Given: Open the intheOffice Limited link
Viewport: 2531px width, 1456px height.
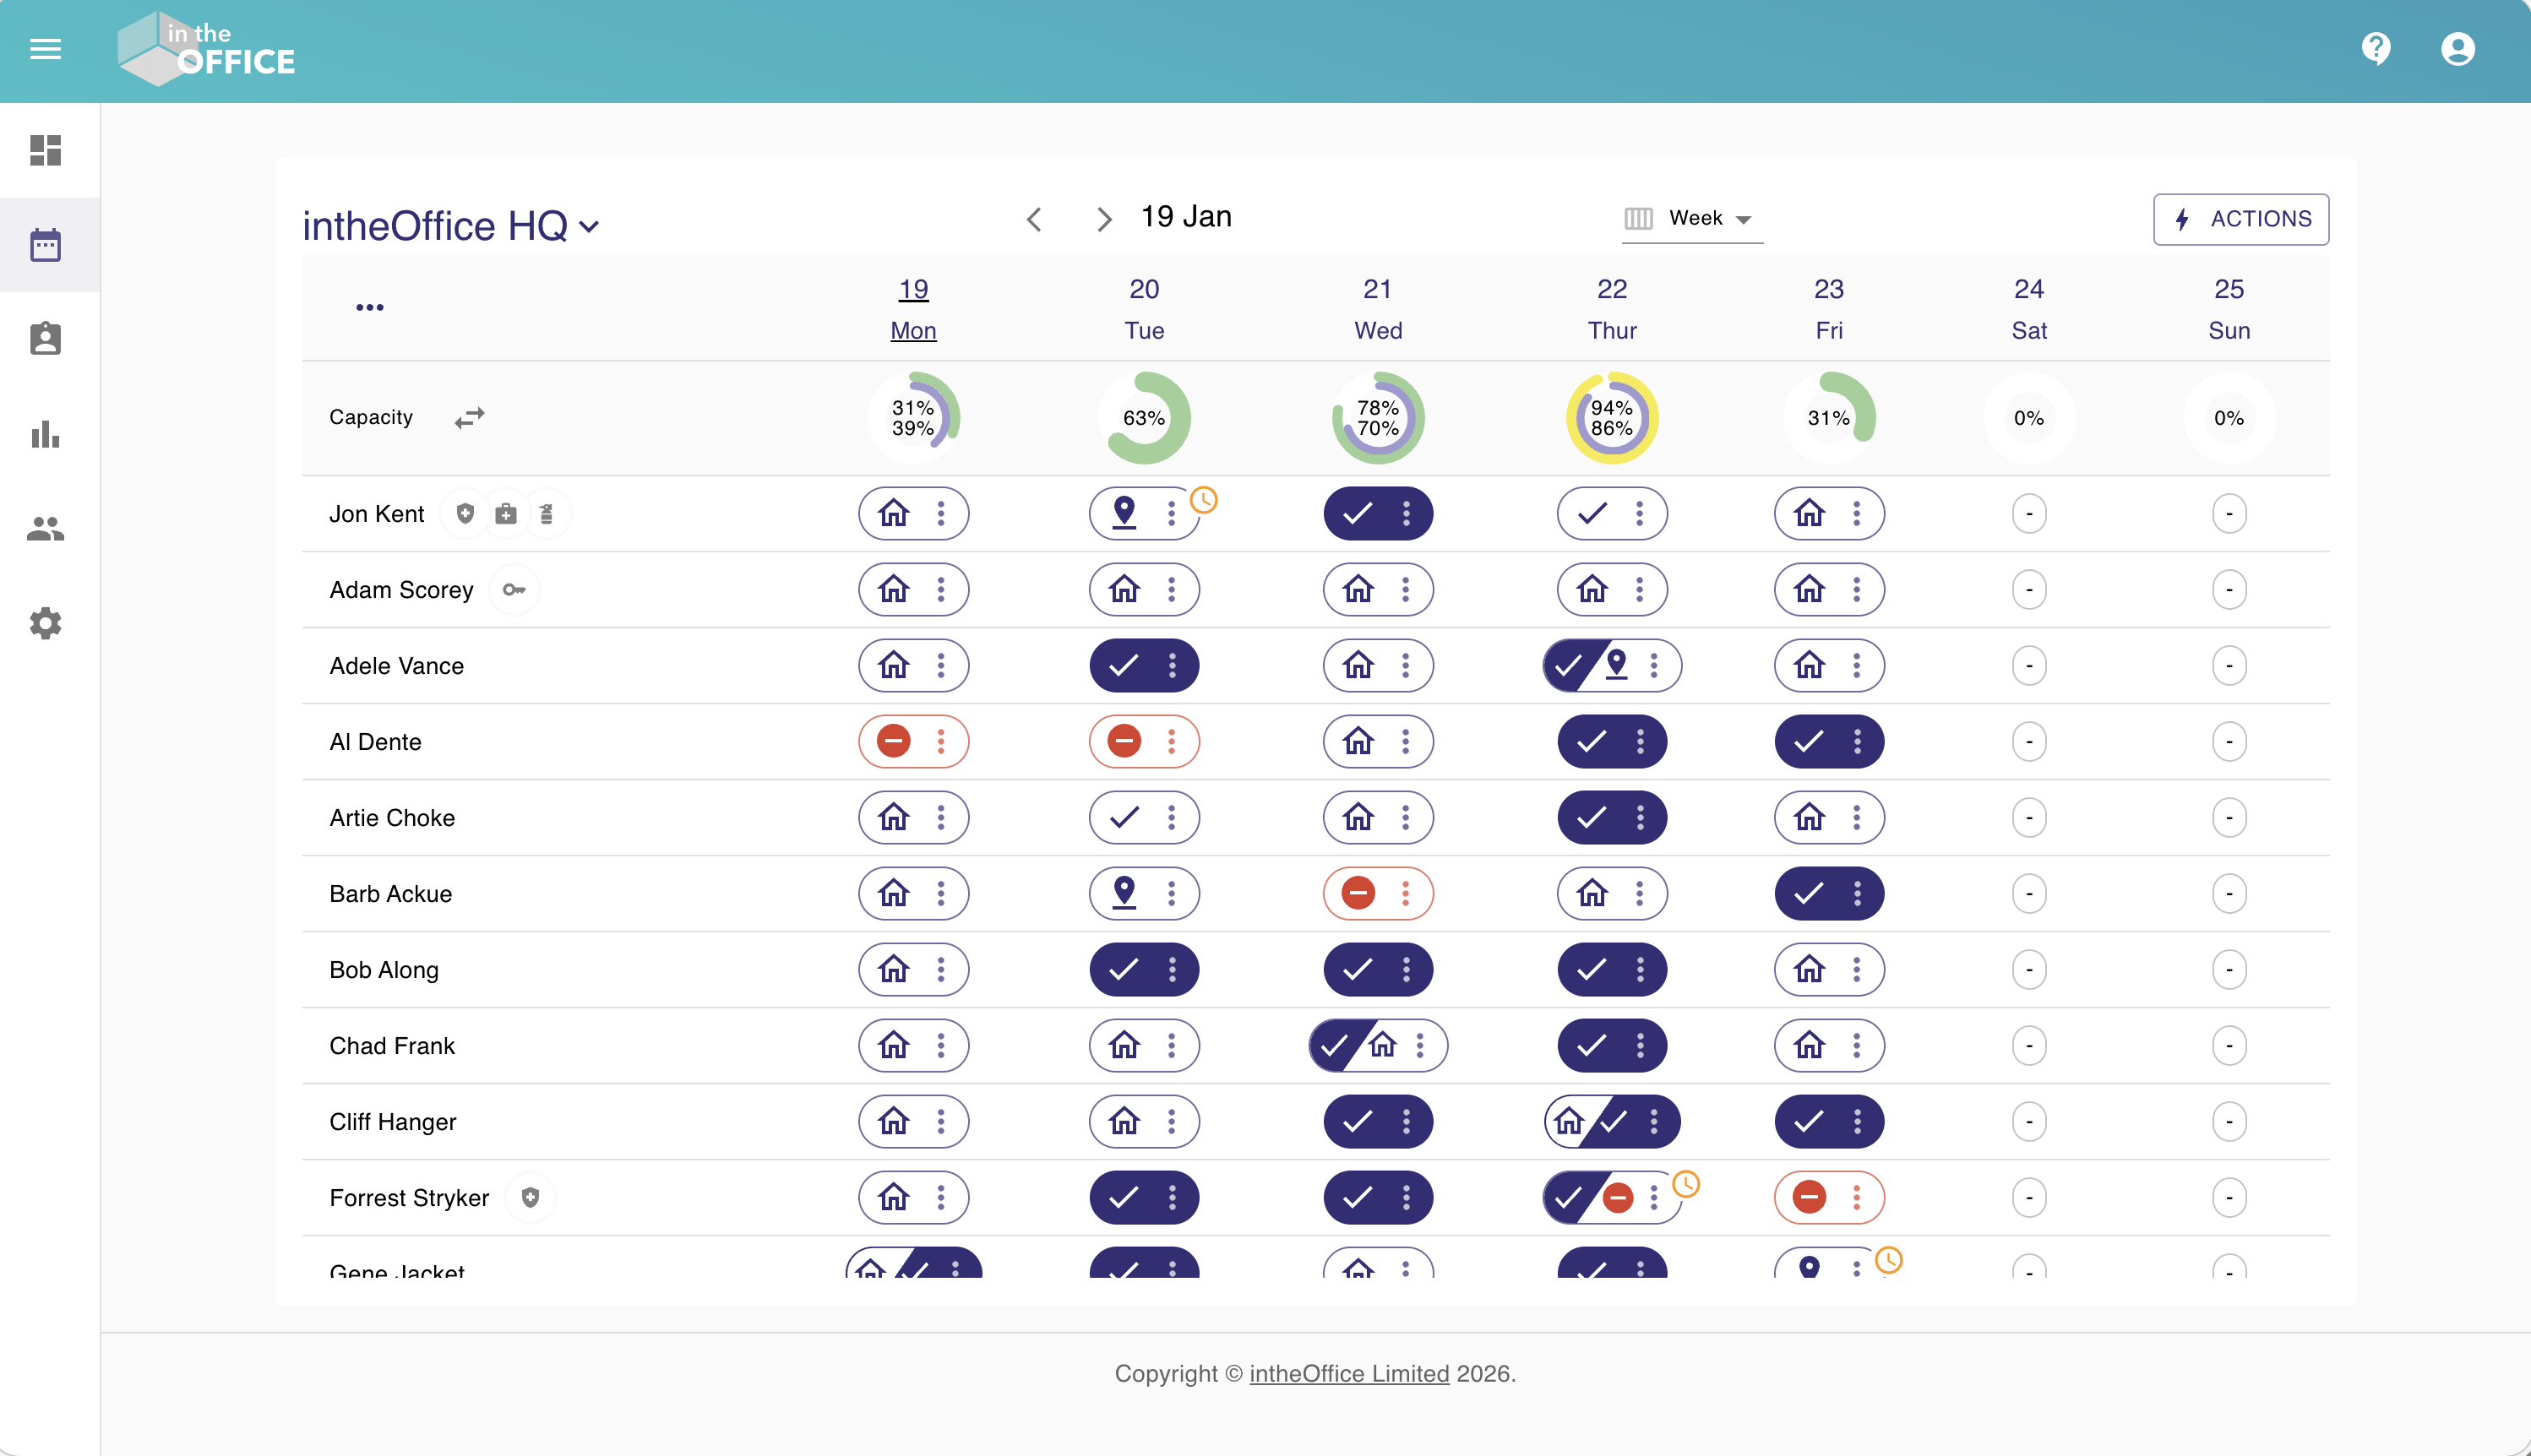Looking at the screenshot, I should click(x=1349, y=1373).
